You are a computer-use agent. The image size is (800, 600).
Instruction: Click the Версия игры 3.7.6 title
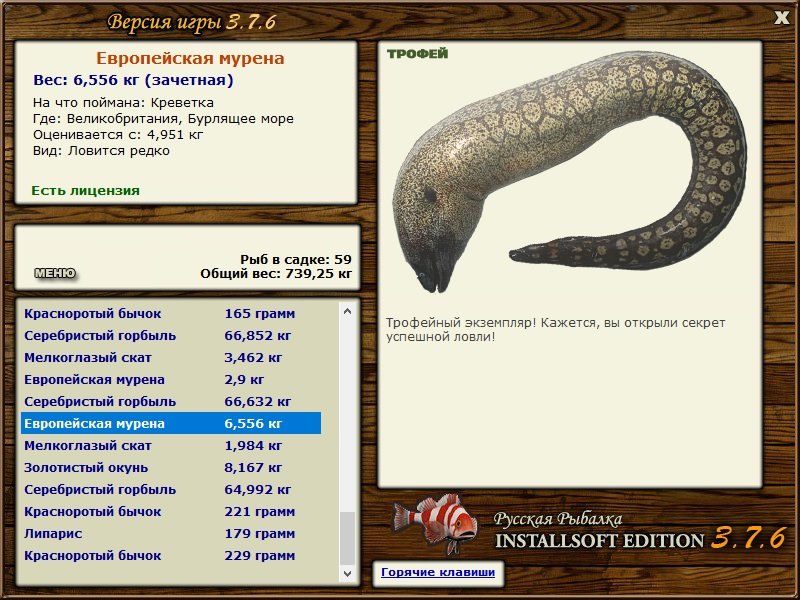(192, 22)
